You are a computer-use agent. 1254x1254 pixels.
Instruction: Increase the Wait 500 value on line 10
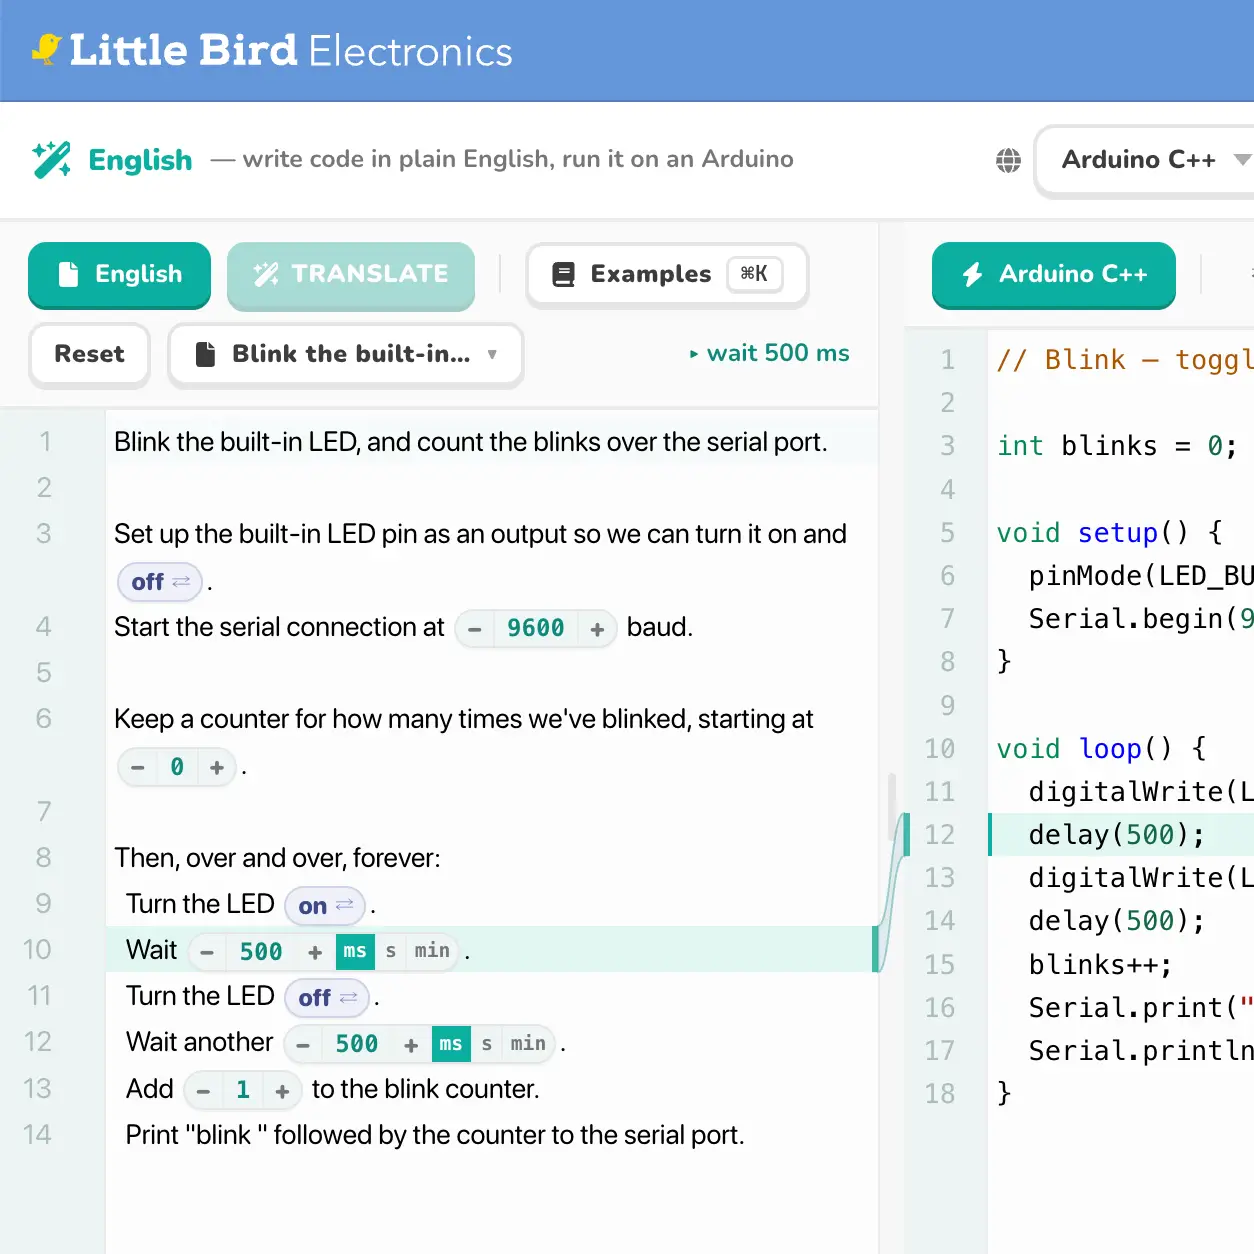click(315, 952)
